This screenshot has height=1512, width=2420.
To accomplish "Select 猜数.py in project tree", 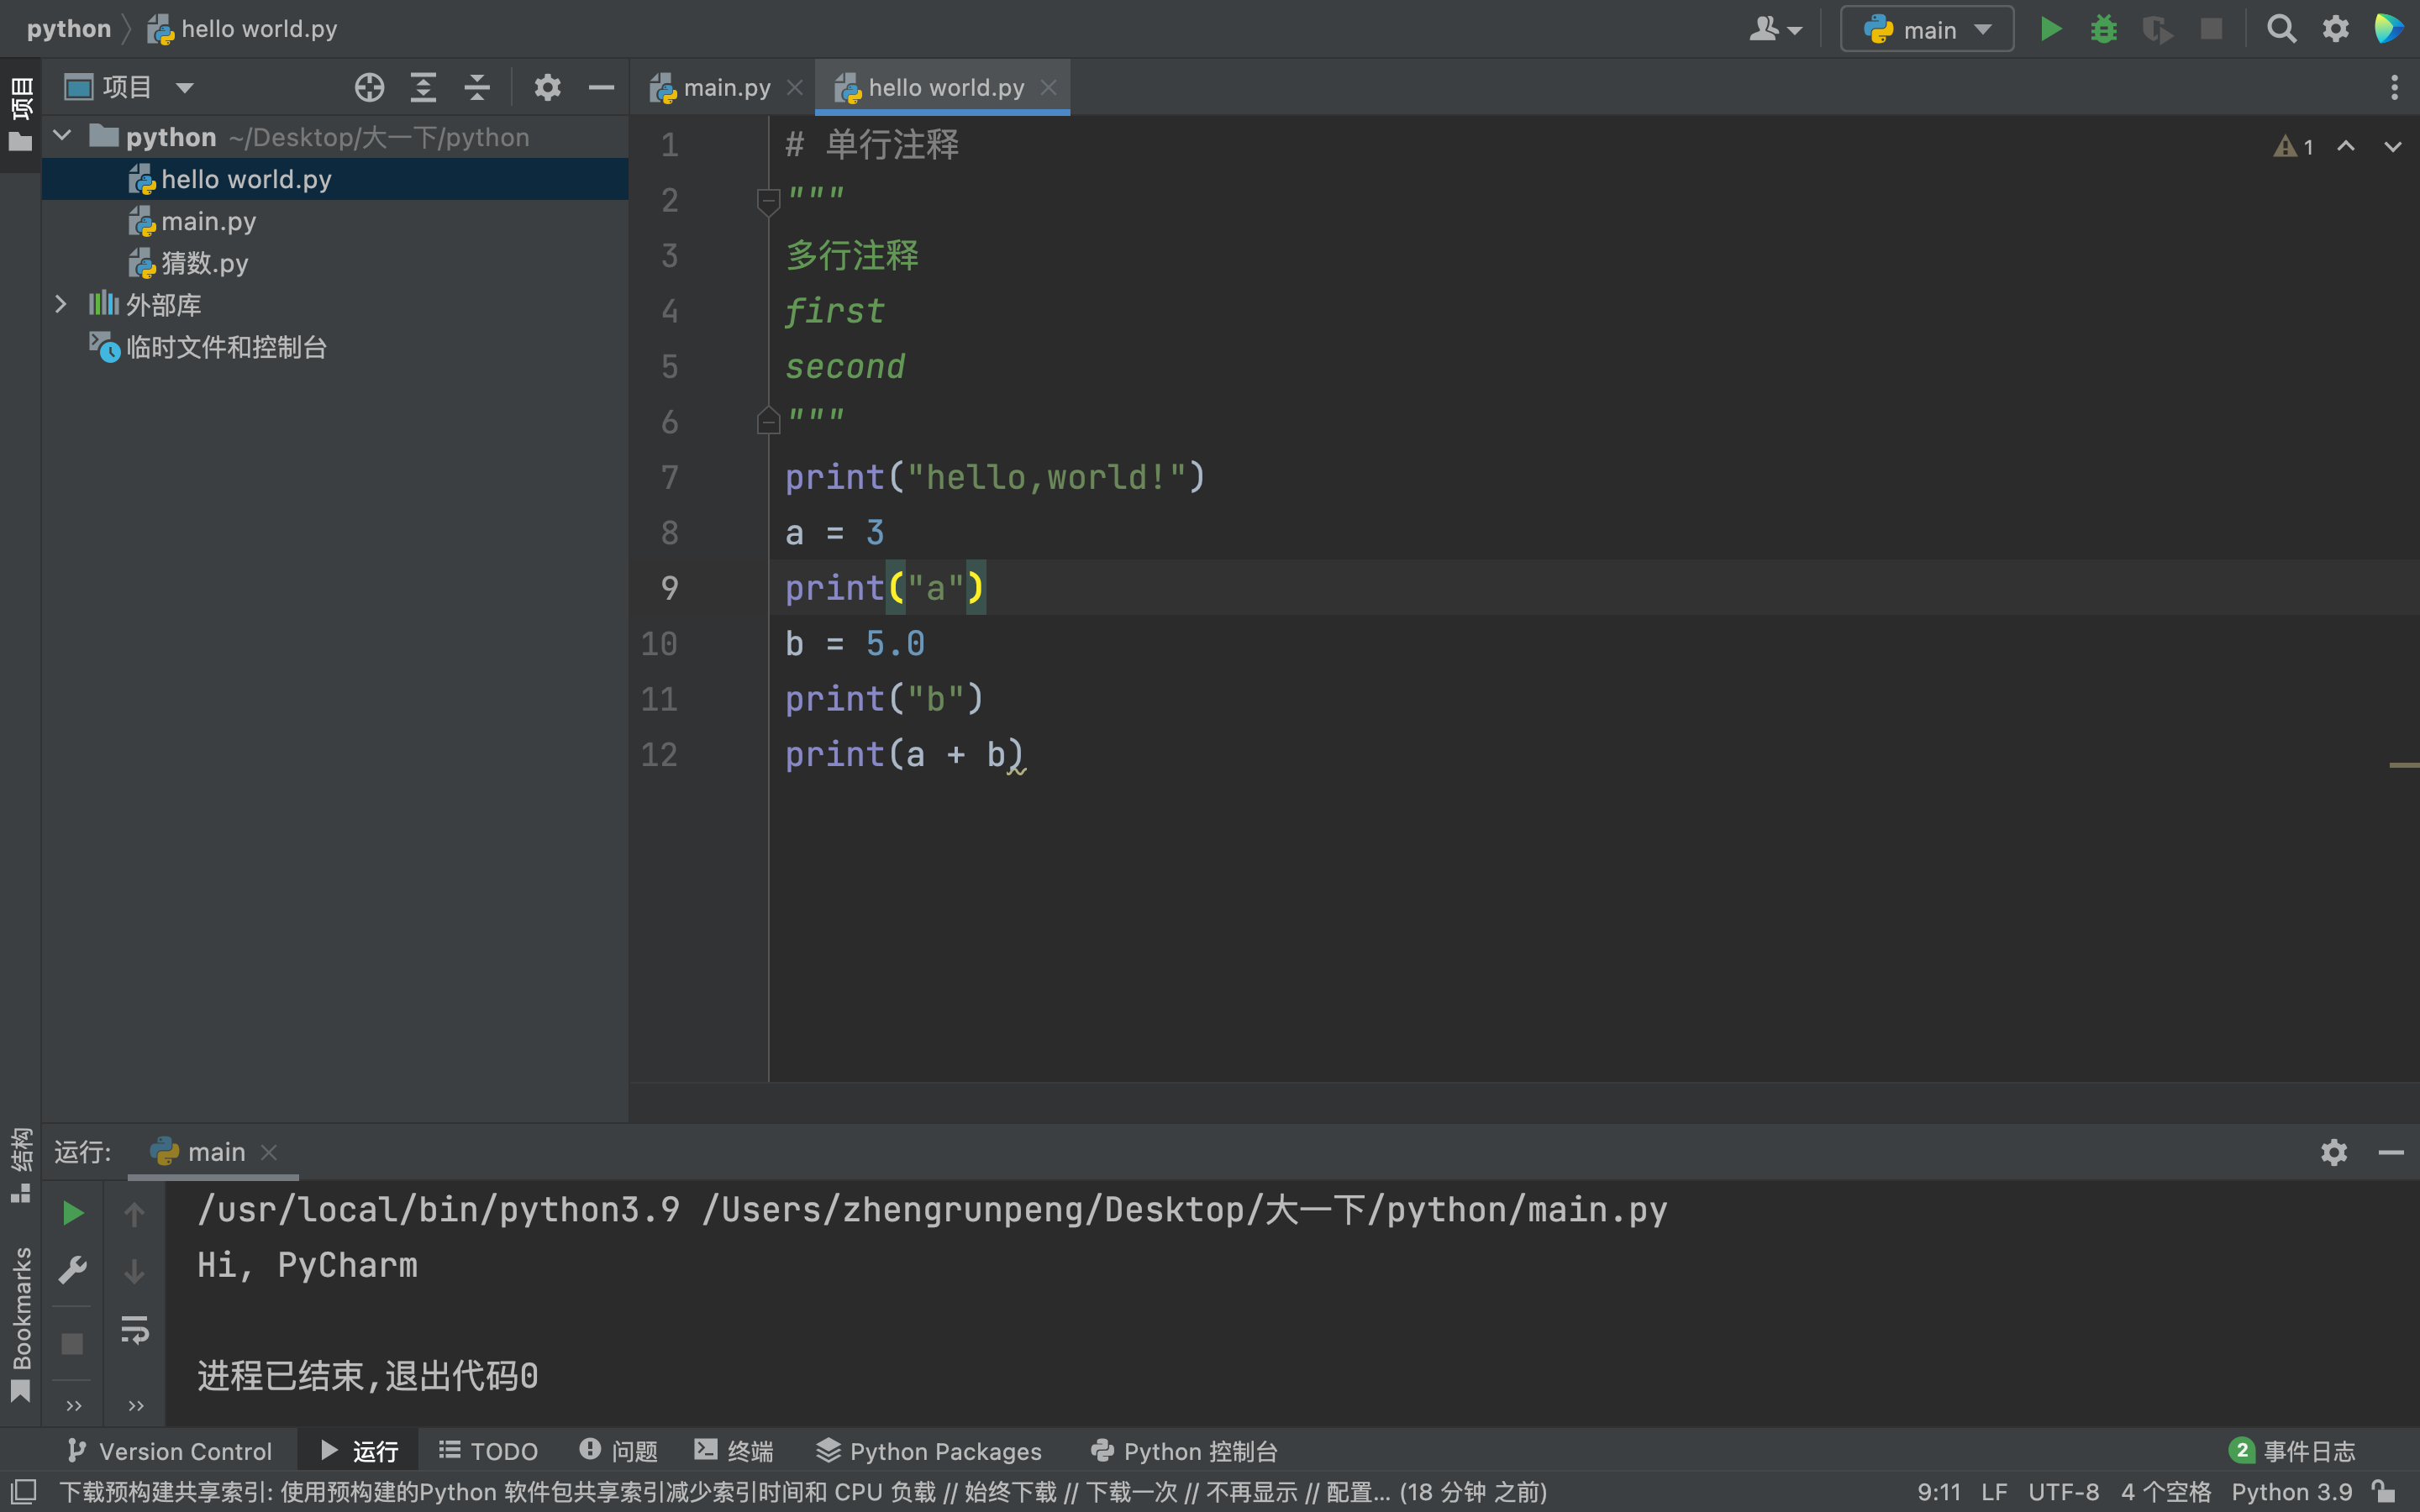I will [204, 263].
